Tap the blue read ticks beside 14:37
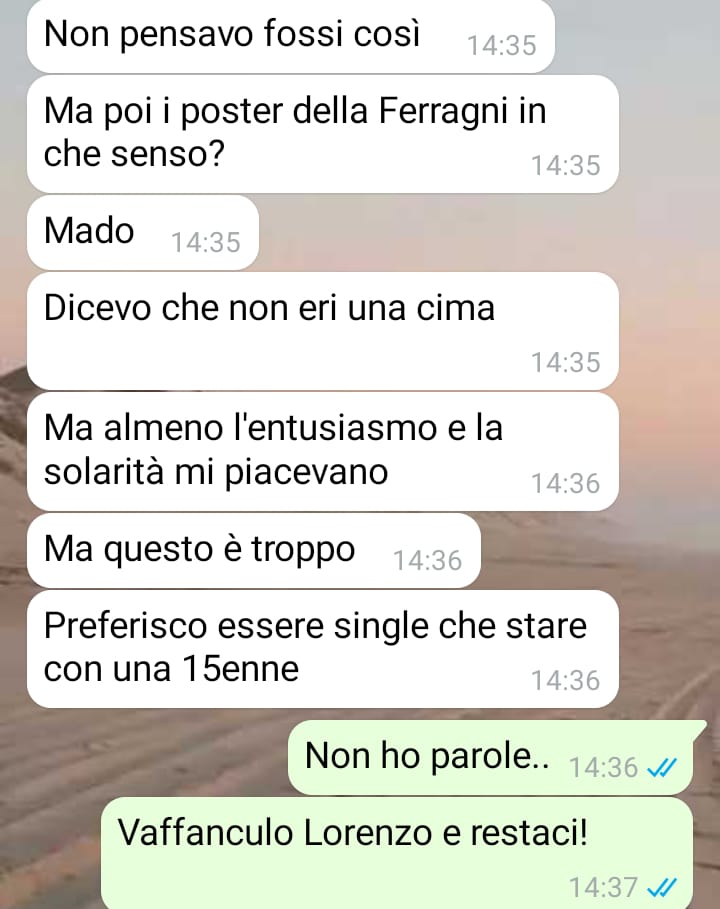 [662, 888]
